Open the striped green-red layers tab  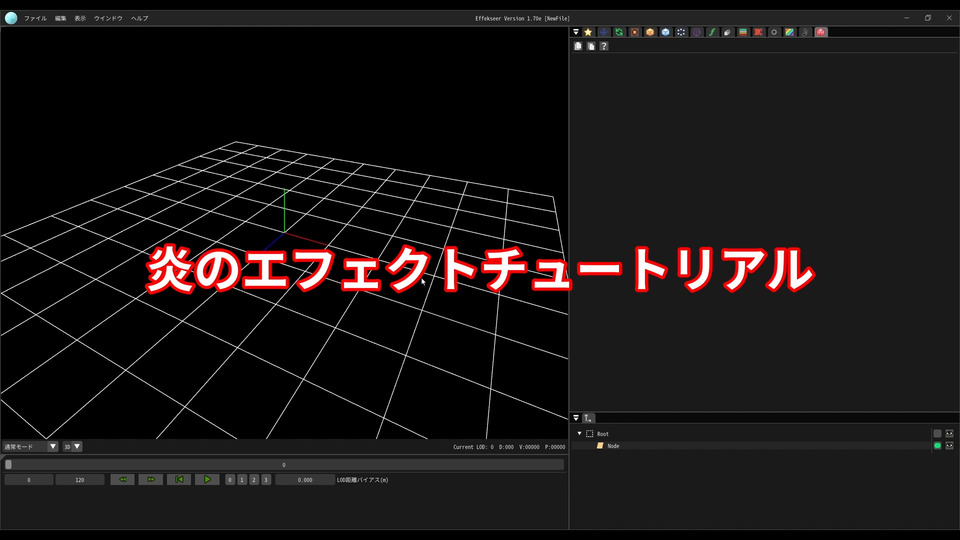click(x=743, y=32)
